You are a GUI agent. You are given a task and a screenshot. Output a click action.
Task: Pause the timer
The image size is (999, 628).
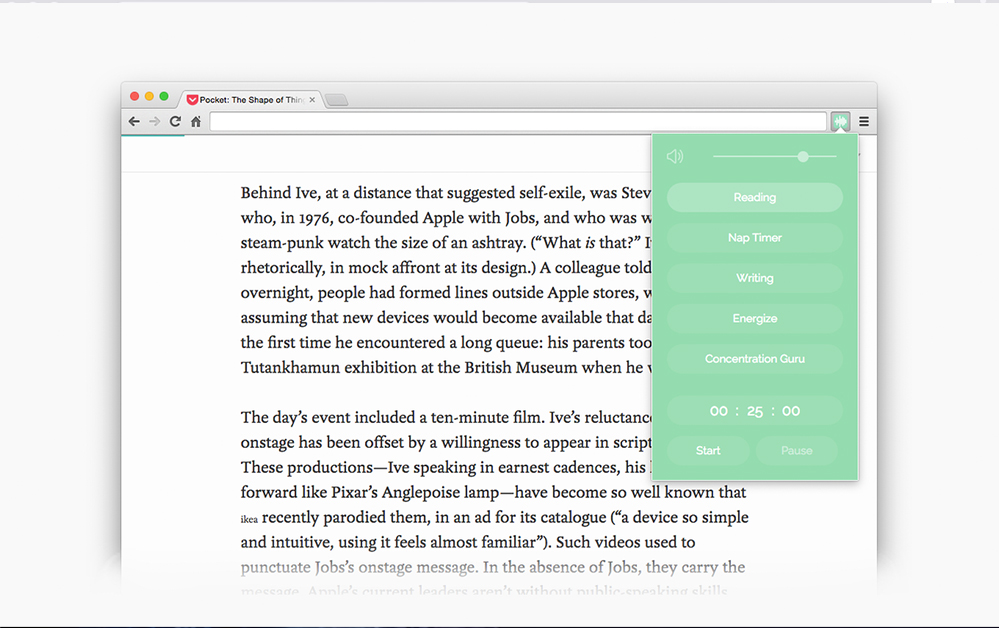point(796,450)
